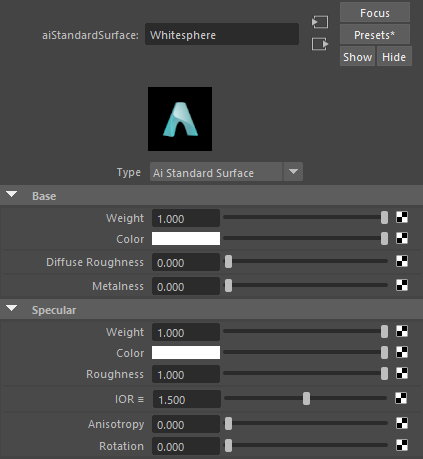The width and height of the screenshot is (423, 459).
Task: Open the Type dropdown arrow
Action: [x=293, y=172]
